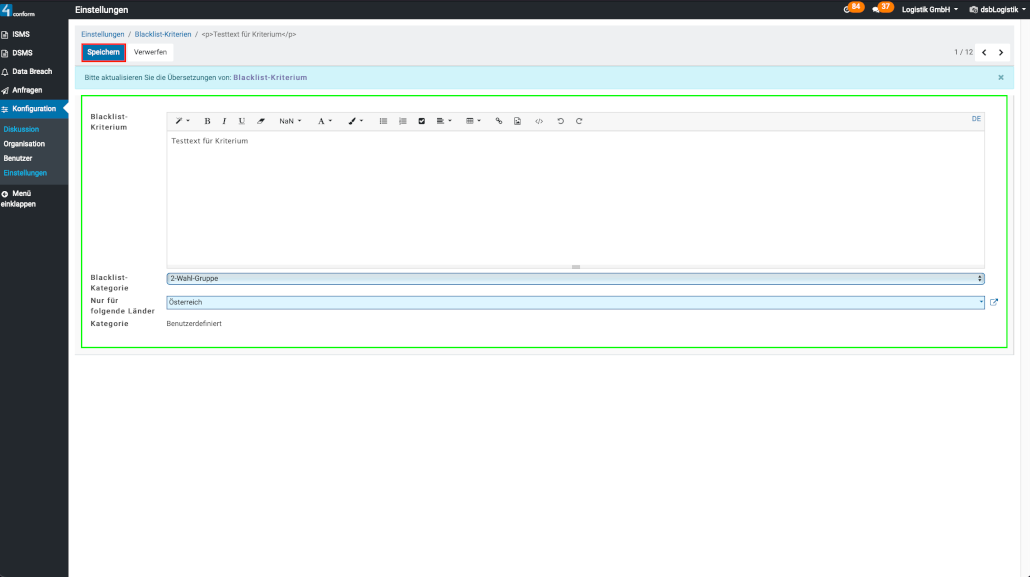The height and width of the screenshot is (577, 1030).
Task: Insert an unordered bullet list
Action: pos(383,121)
